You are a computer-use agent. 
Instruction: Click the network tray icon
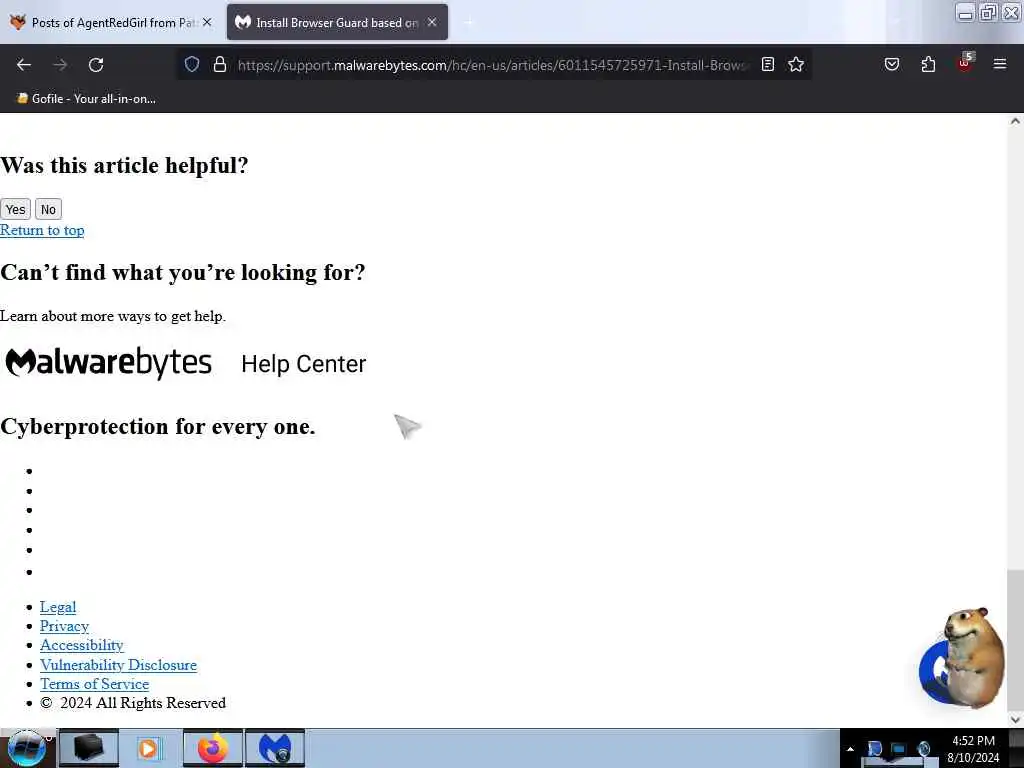[x=899, y=749]
